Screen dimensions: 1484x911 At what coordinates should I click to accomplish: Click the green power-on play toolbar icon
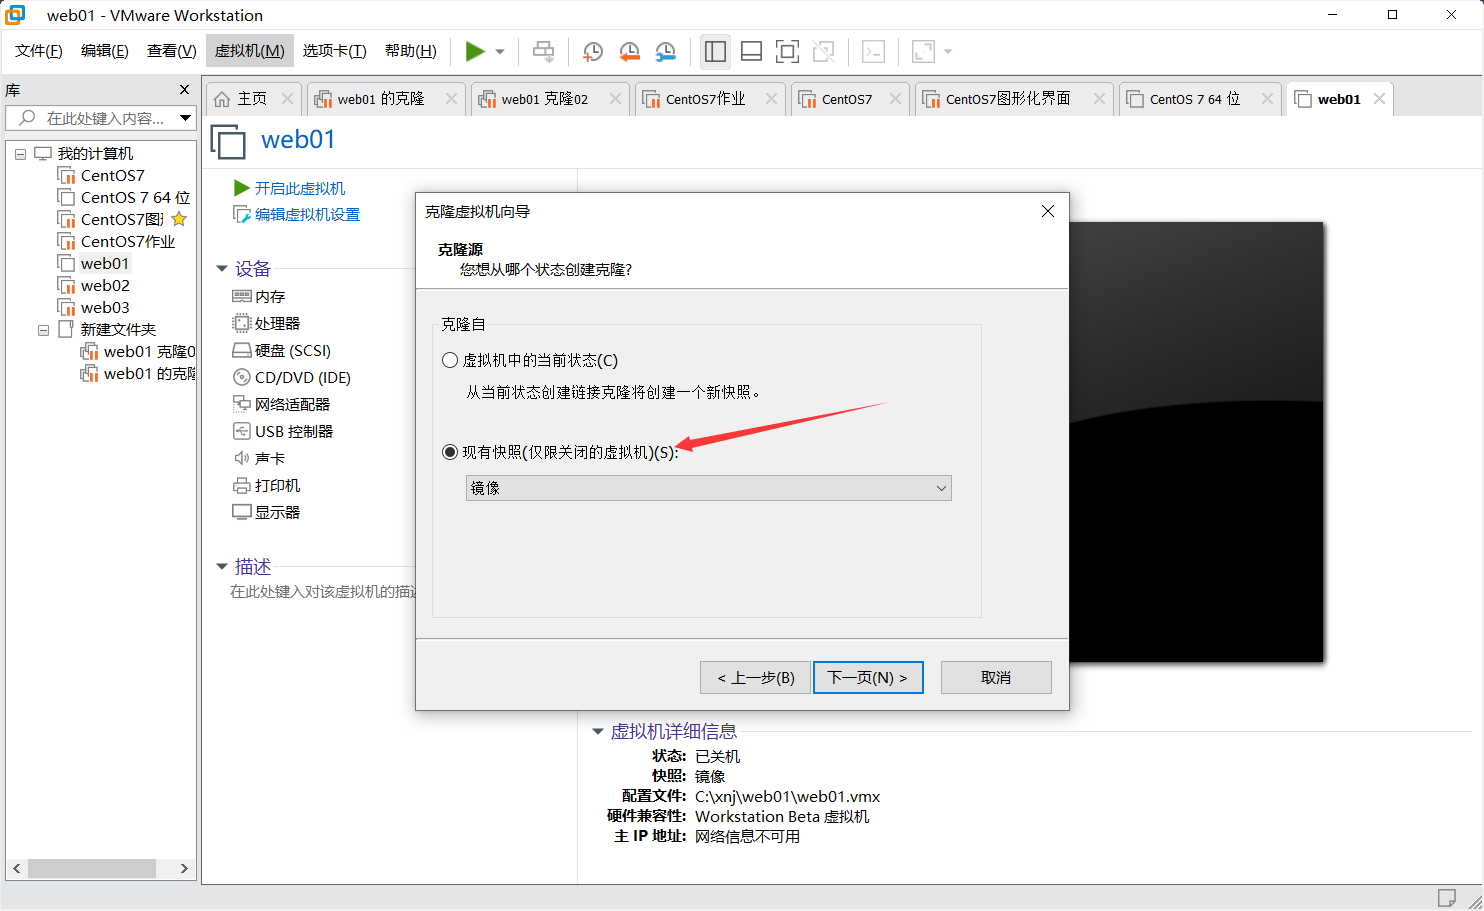[475, 51]
